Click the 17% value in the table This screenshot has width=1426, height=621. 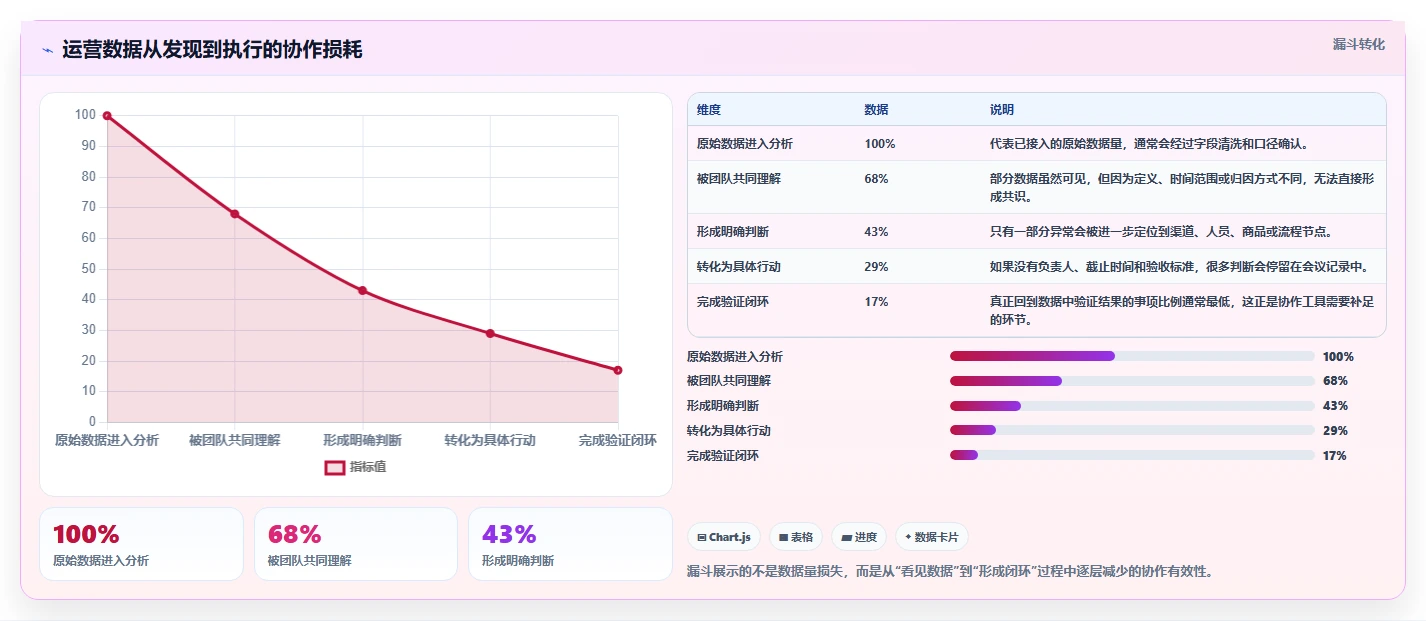876,302
